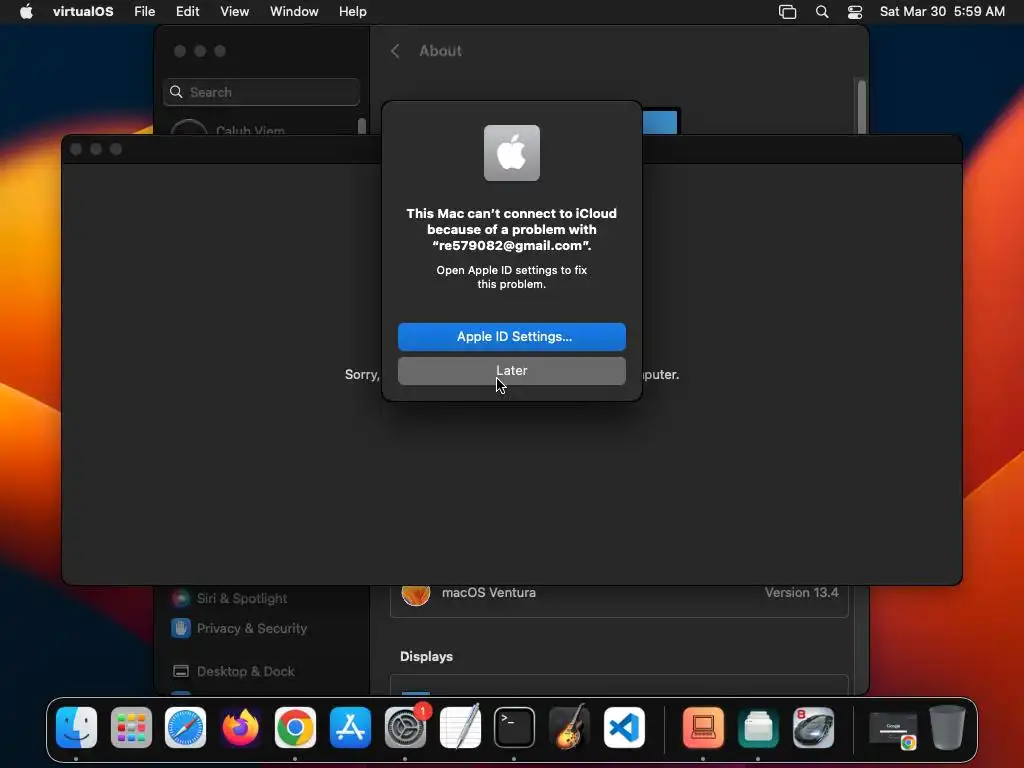
Task: Click the orange laptop app icon in the Dock
Action: 703,728
